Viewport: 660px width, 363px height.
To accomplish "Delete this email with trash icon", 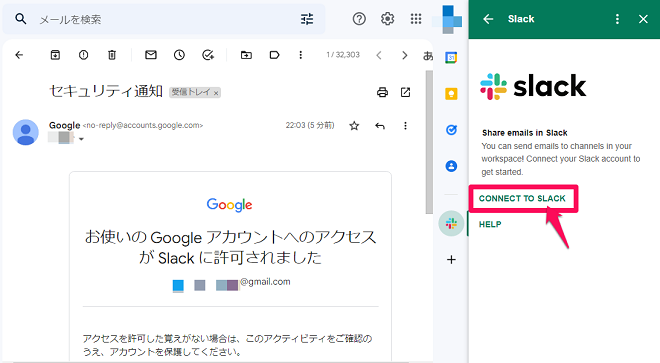I will pos(112,55).
